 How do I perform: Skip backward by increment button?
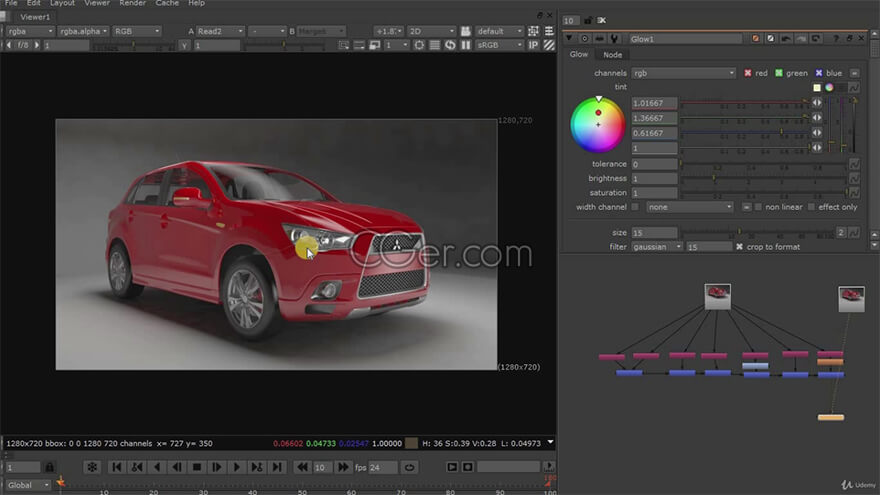point(302,467)
